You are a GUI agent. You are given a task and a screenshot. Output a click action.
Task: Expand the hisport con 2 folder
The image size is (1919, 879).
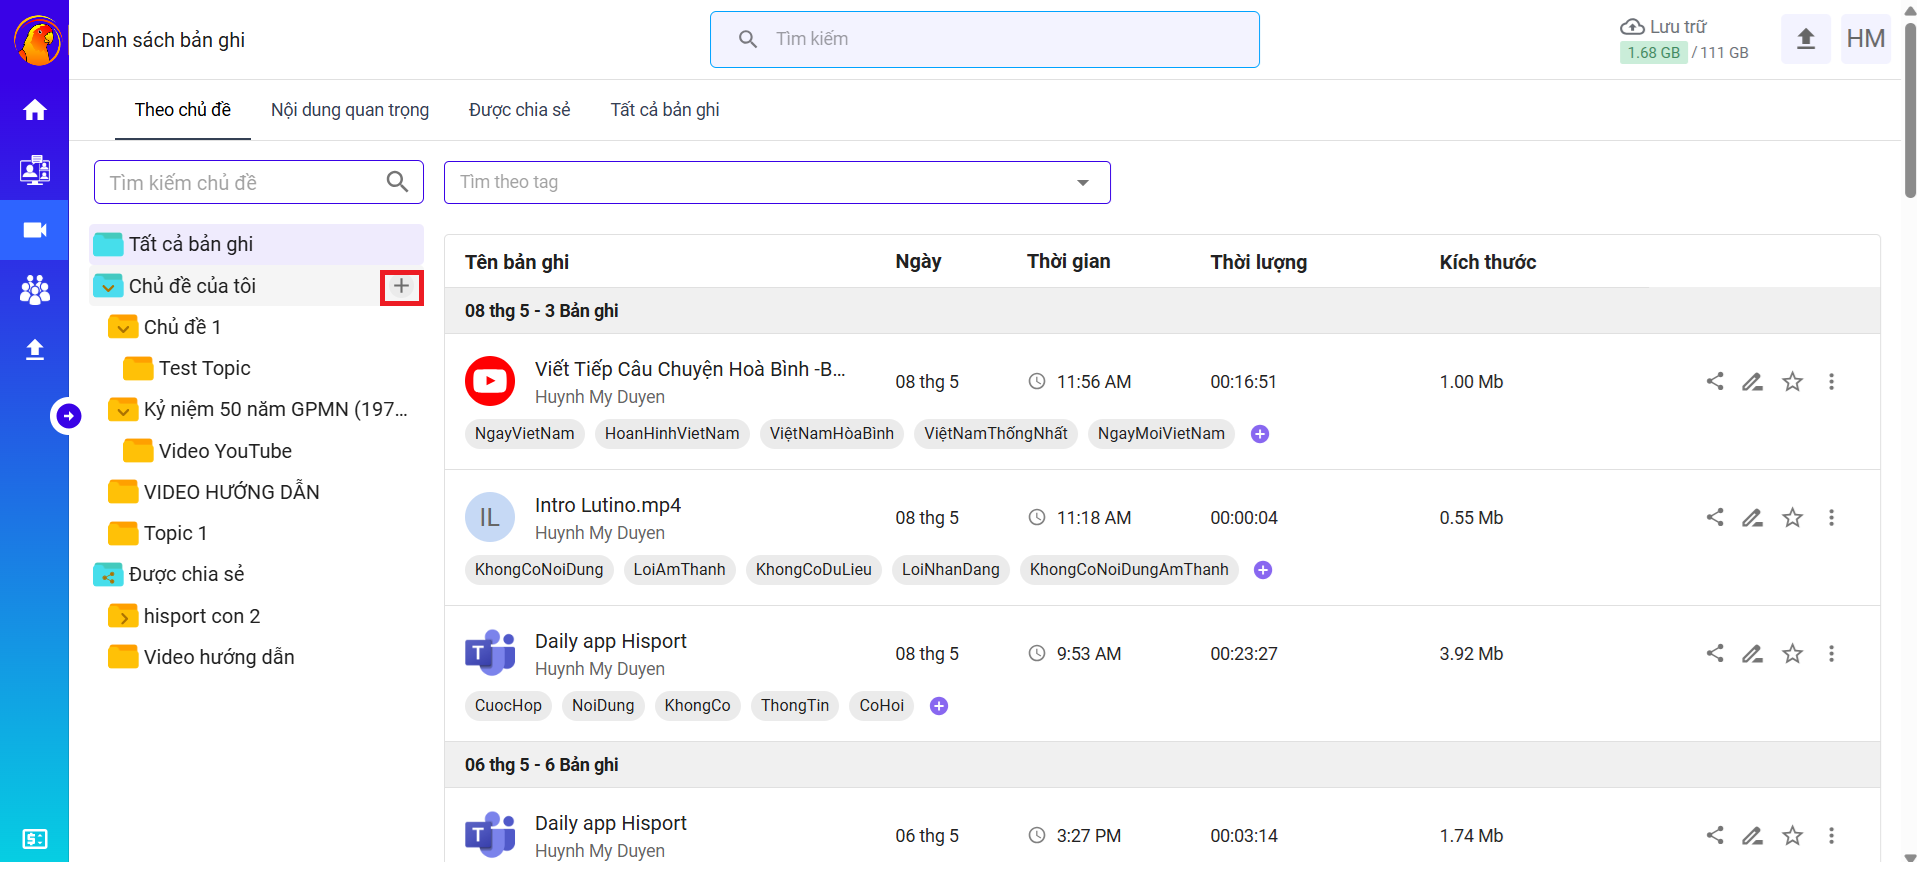click(x=123, y=617)
